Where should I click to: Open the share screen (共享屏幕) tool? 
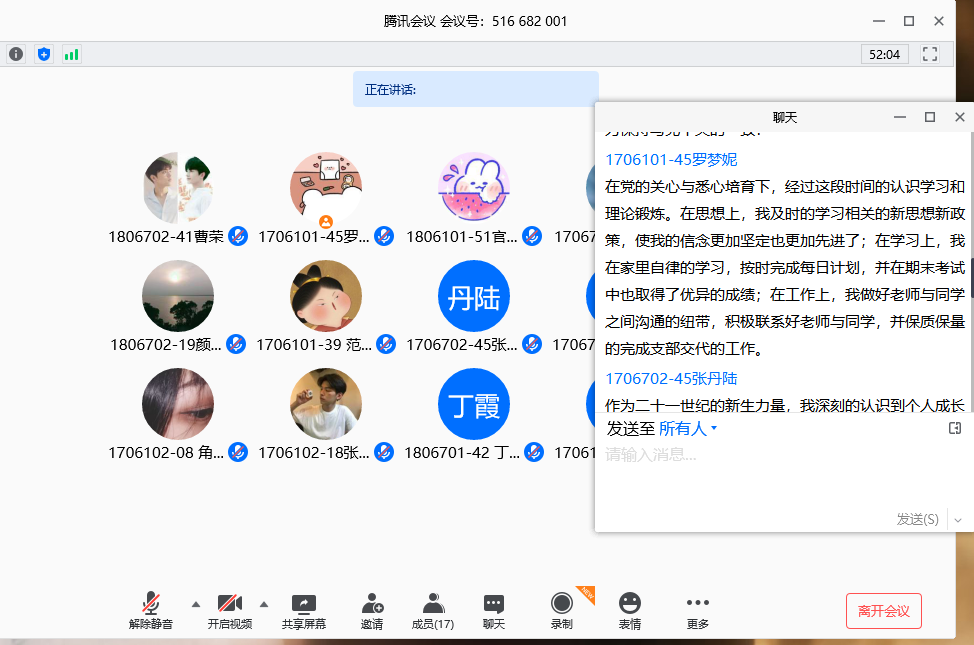(303, 610)
